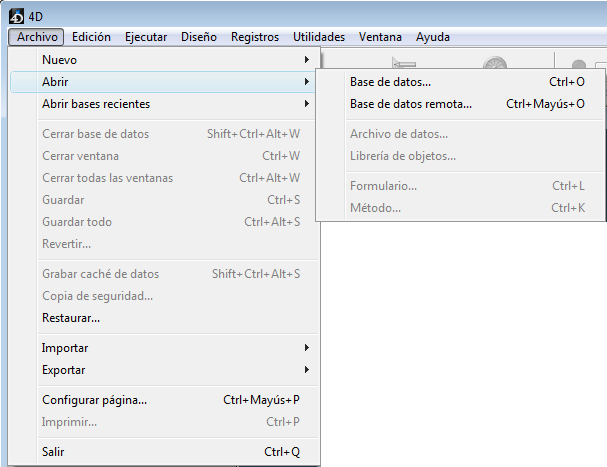Viewport: 607px width, 467px height.
Task: Choose Base de datos... from Abrir submenu
Action: point(390,82)
